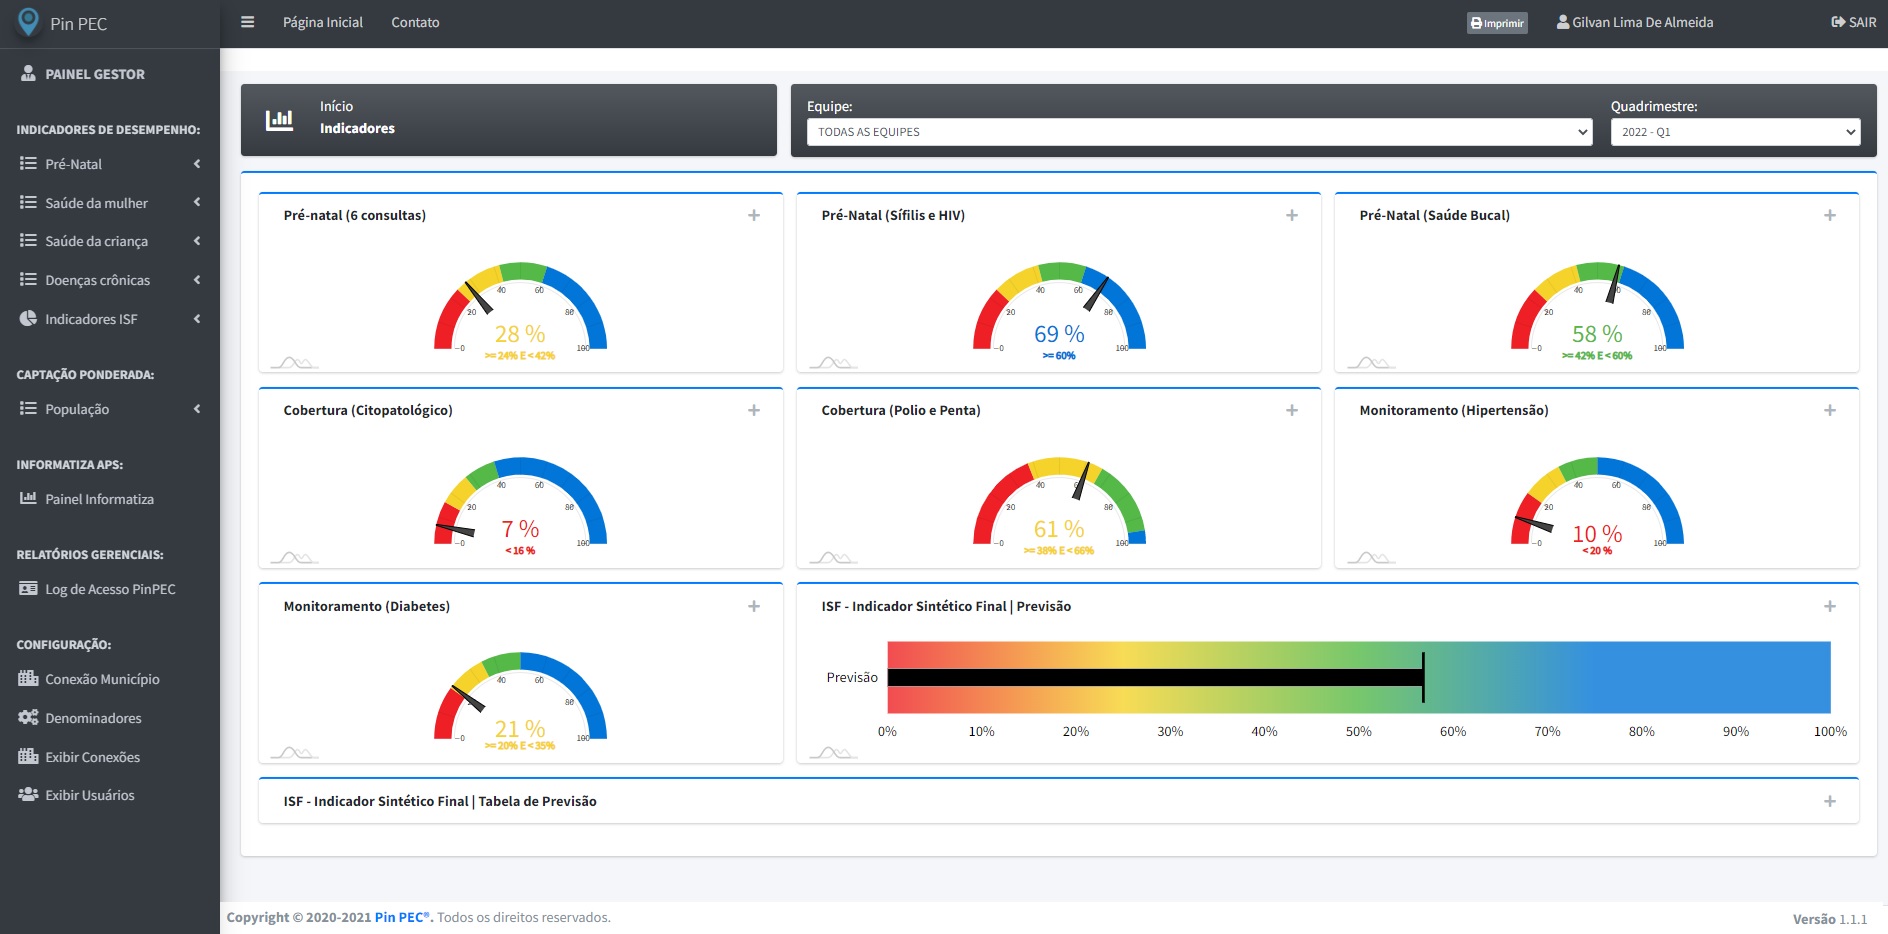Viewport: 1888px width, 934px height.
Task: Click the users icon for Exibir Usuários
Action: (28, 794)
